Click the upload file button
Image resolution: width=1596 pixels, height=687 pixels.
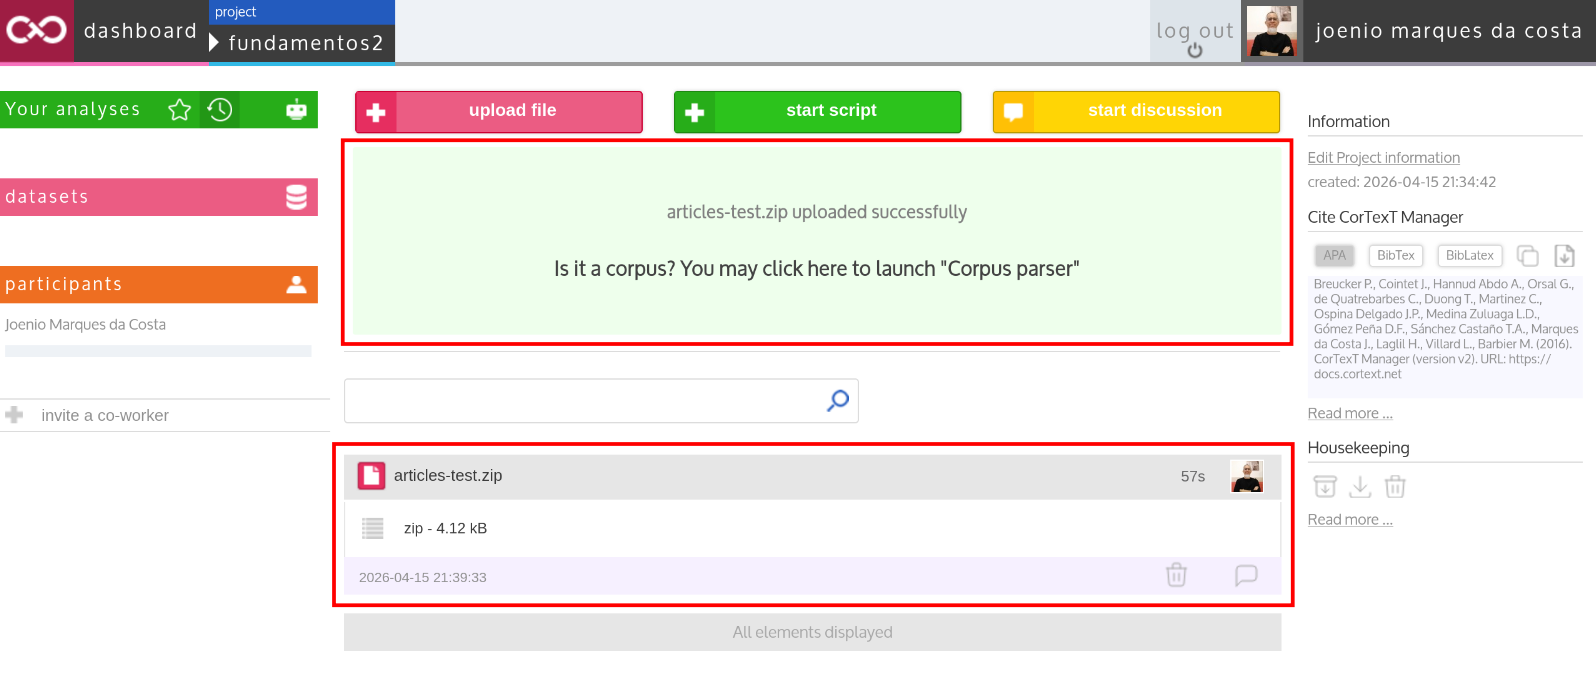coord(499,111)
